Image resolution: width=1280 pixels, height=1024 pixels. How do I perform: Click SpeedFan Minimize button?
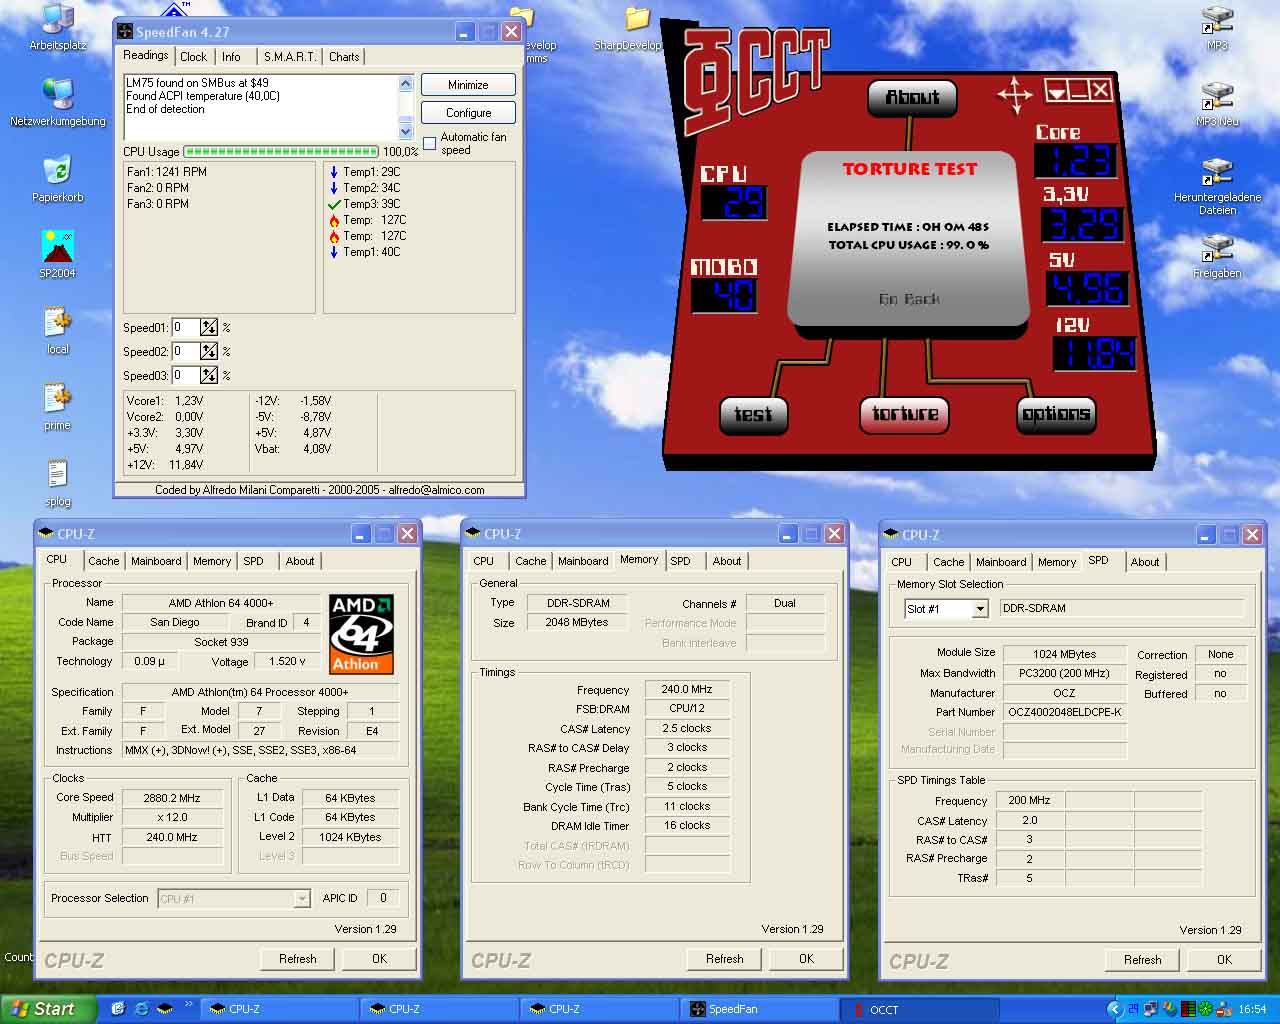point(468,85)
